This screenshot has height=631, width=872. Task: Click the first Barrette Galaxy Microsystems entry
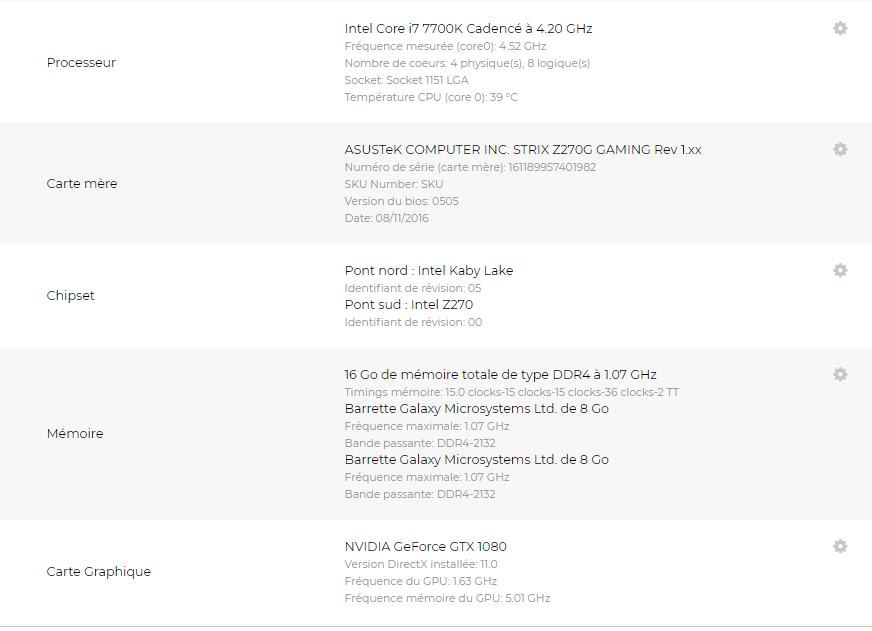477,409
